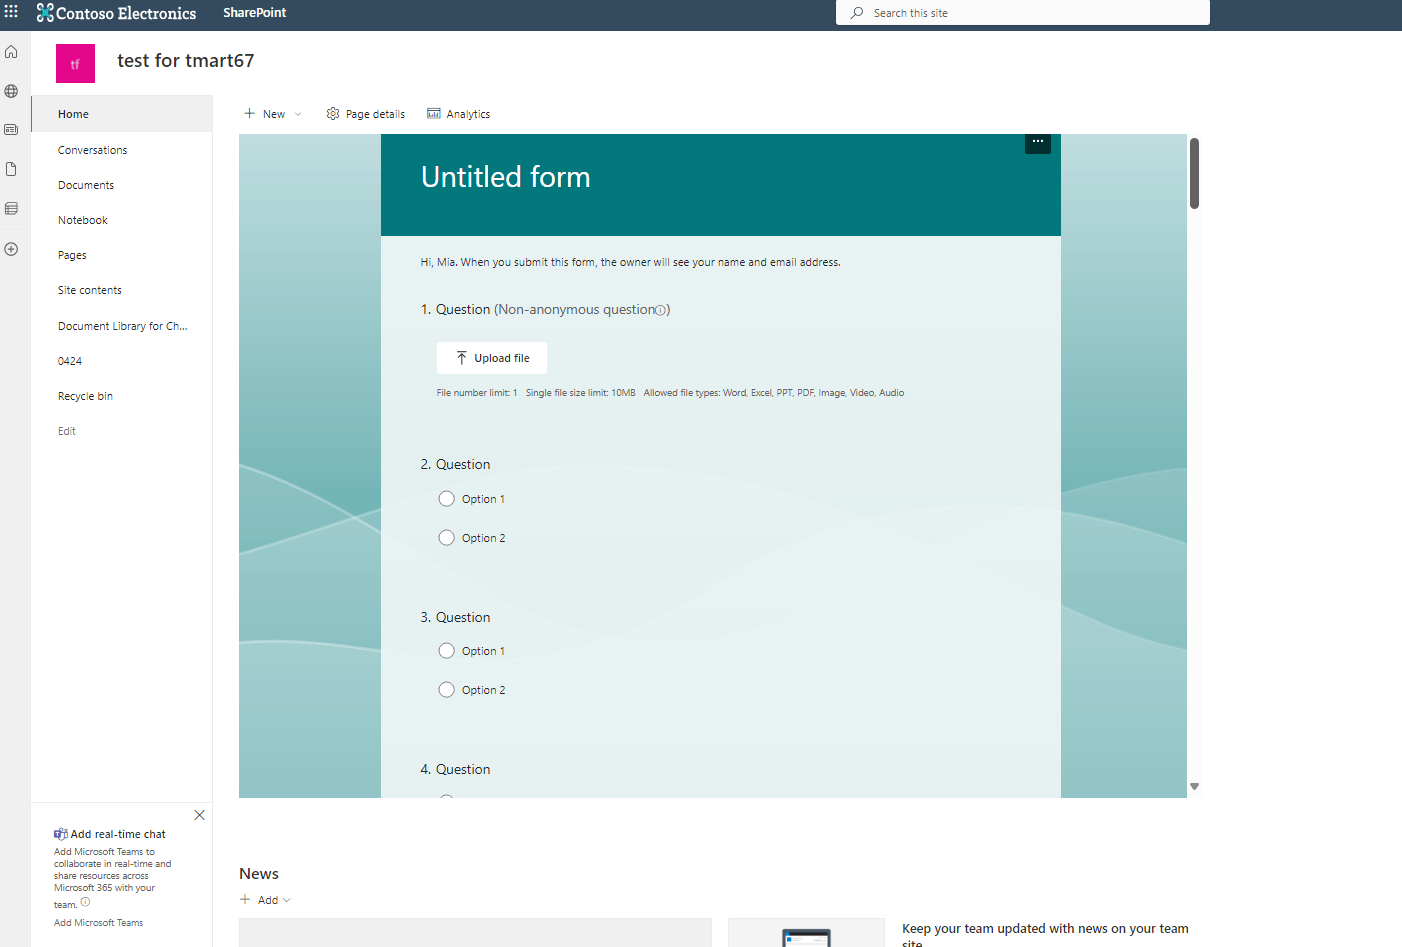This screenshot has height=947, width=1402.
Task: Click the Create plus circle icon
Action: pyautogui.click(x=11, y=249)
